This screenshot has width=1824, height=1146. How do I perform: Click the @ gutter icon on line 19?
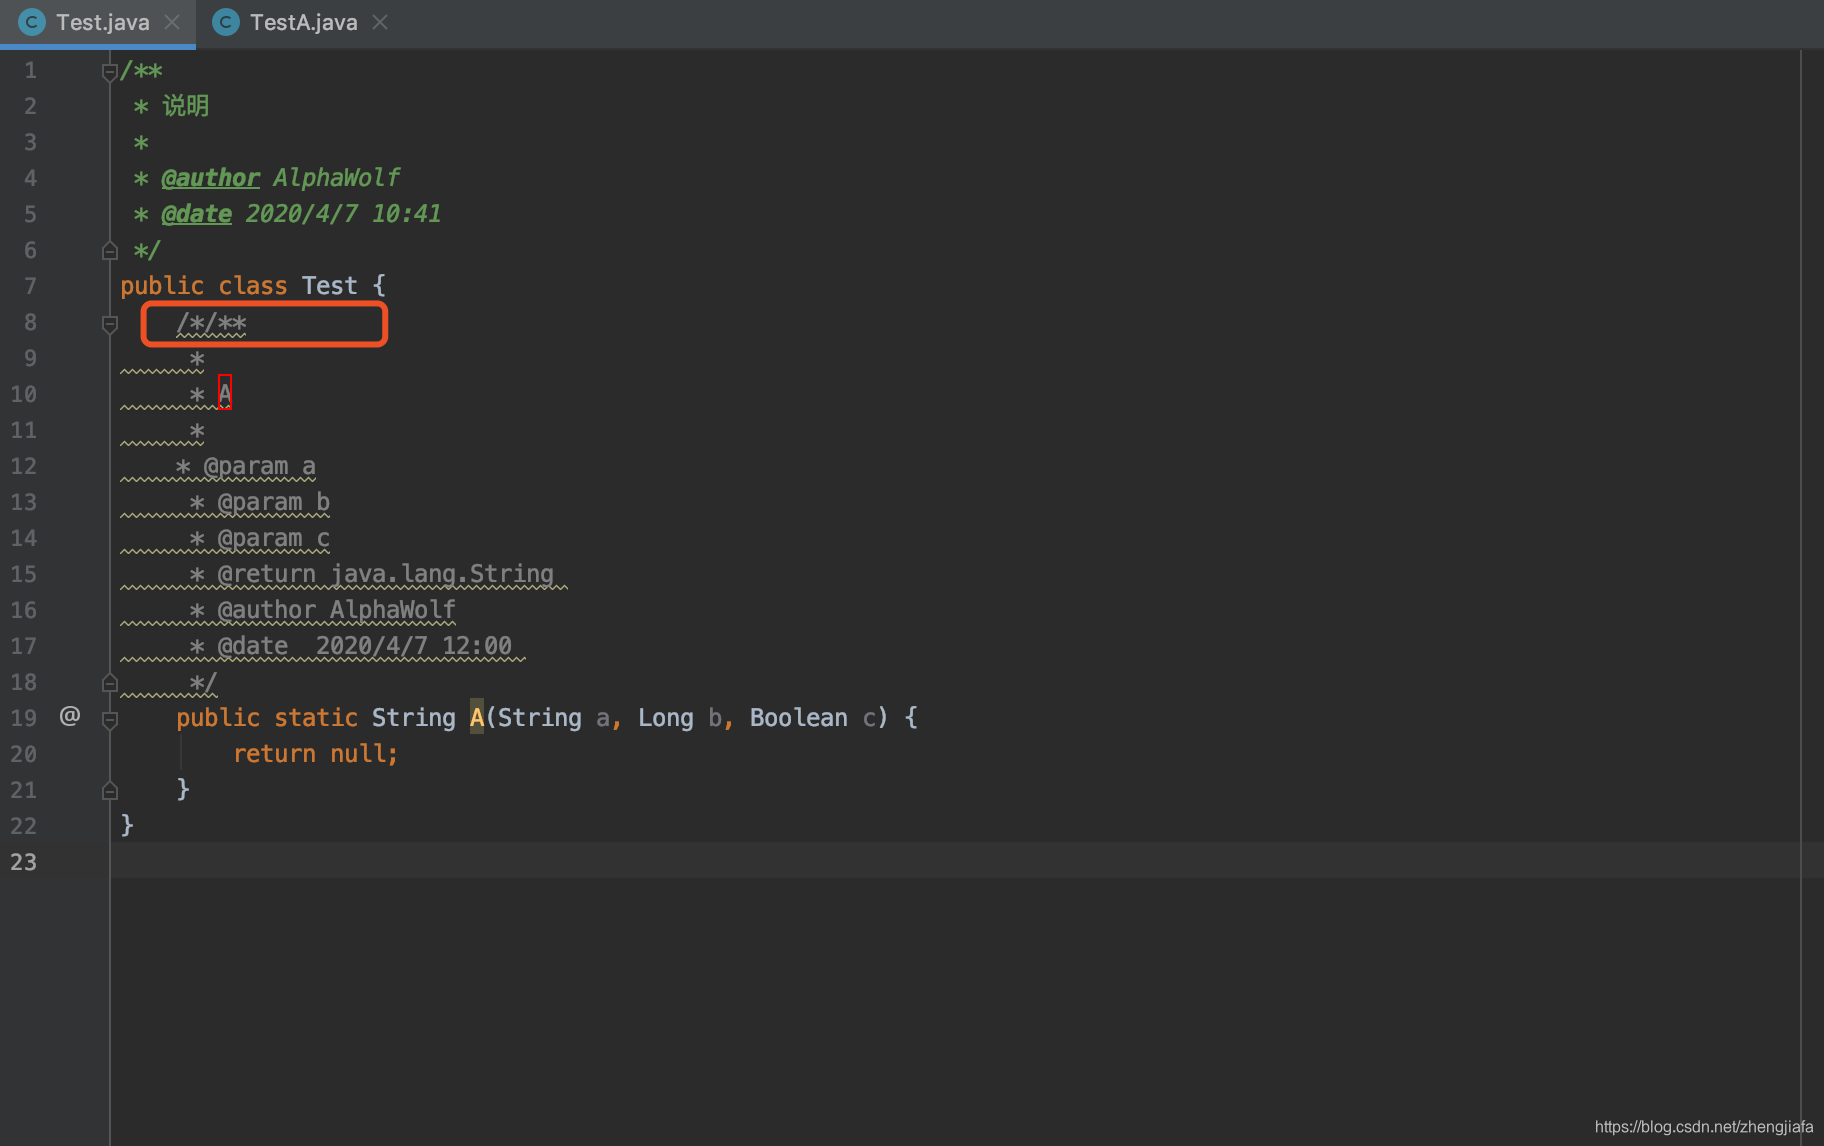point(70,716)
